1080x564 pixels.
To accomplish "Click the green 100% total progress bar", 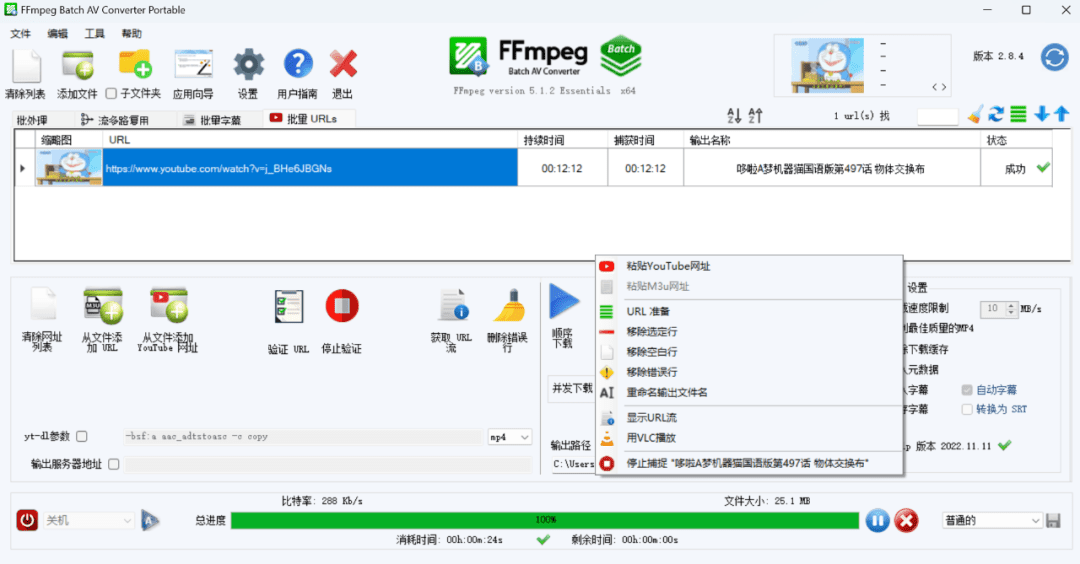I will [x=545, y=520].
